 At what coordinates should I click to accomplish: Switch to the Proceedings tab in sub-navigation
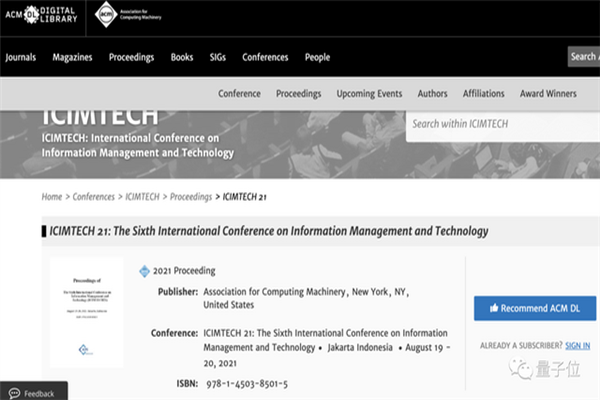tap(298, 94)
